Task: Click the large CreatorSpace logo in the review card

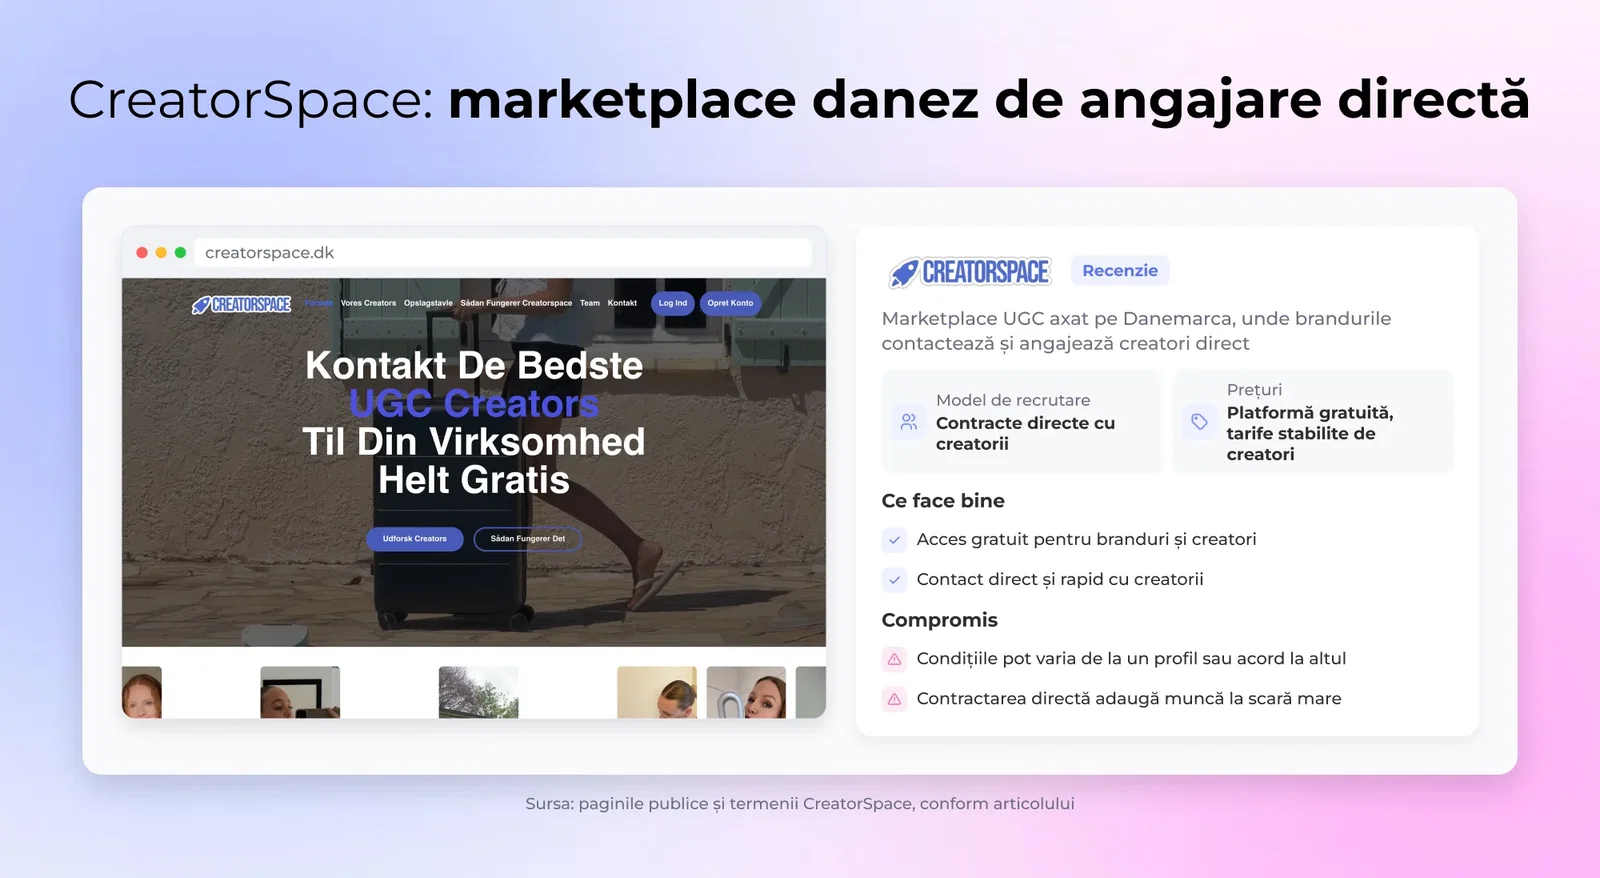Action: point(970,272)
